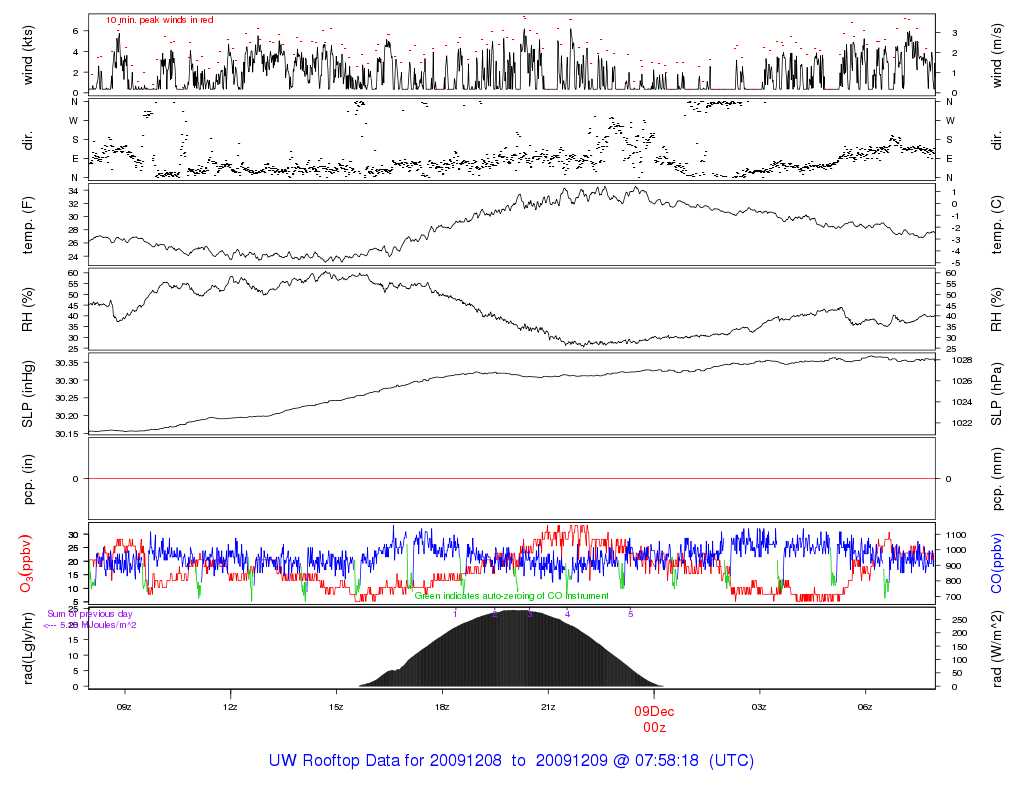The width and height of the screenshot is (1024, 800).
Task: Click the '30.15' pressure tick value
Action: point(67,434)
